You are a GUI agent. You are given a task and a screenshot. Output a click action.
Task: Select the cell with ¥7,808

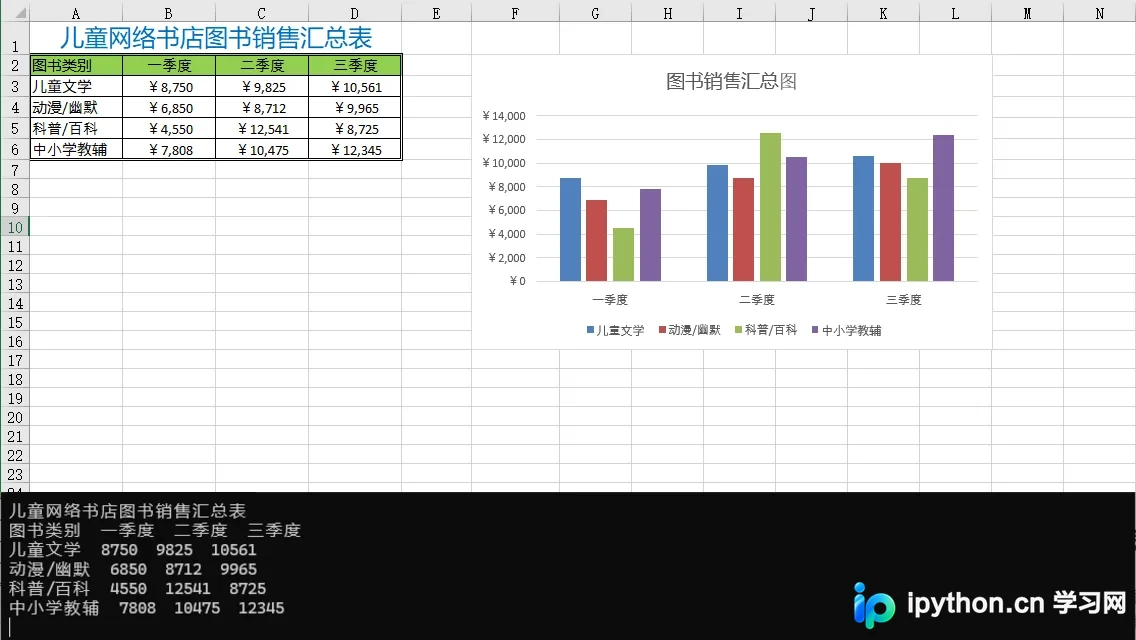(169, 149)
